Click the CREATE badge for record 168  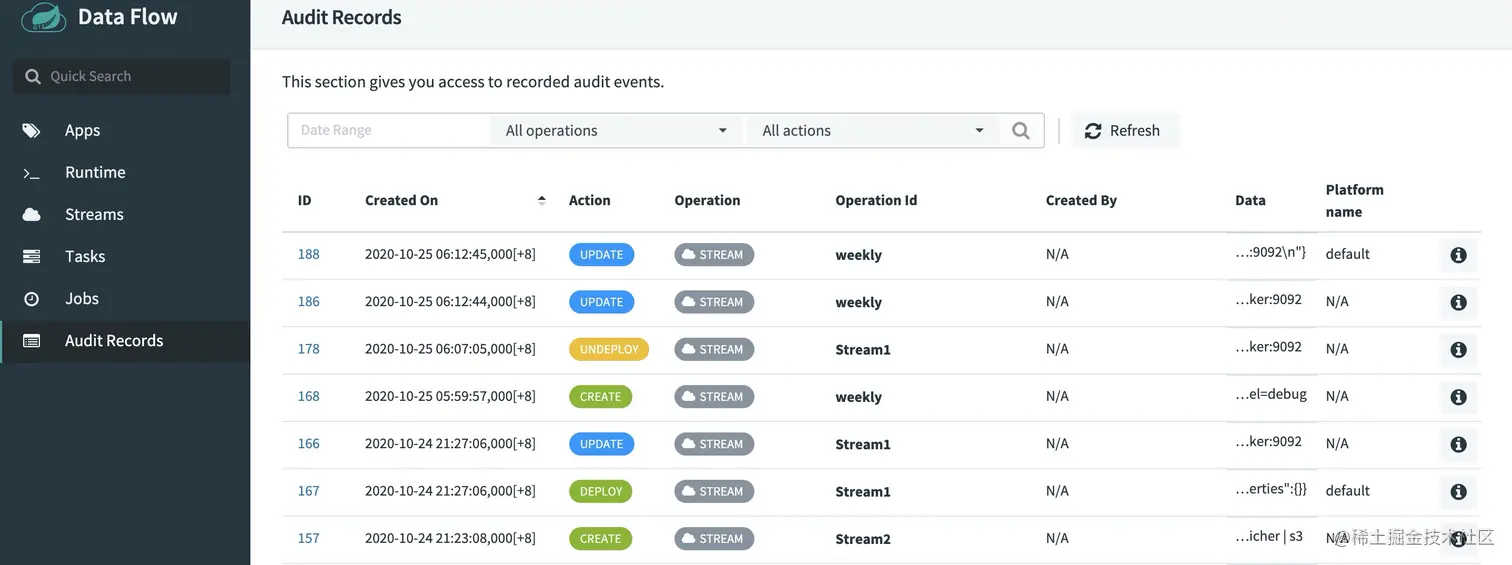pos(600,396)
